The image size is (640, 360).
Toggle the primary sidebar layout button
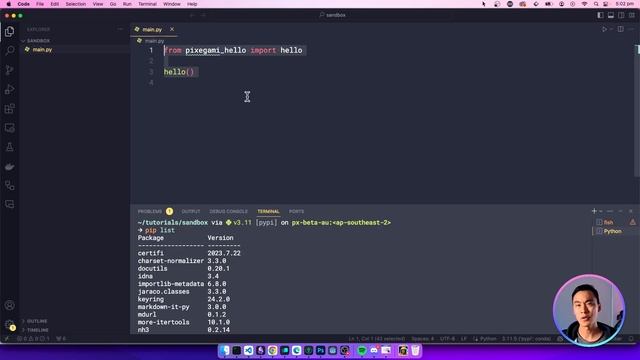tap(600, 15)
